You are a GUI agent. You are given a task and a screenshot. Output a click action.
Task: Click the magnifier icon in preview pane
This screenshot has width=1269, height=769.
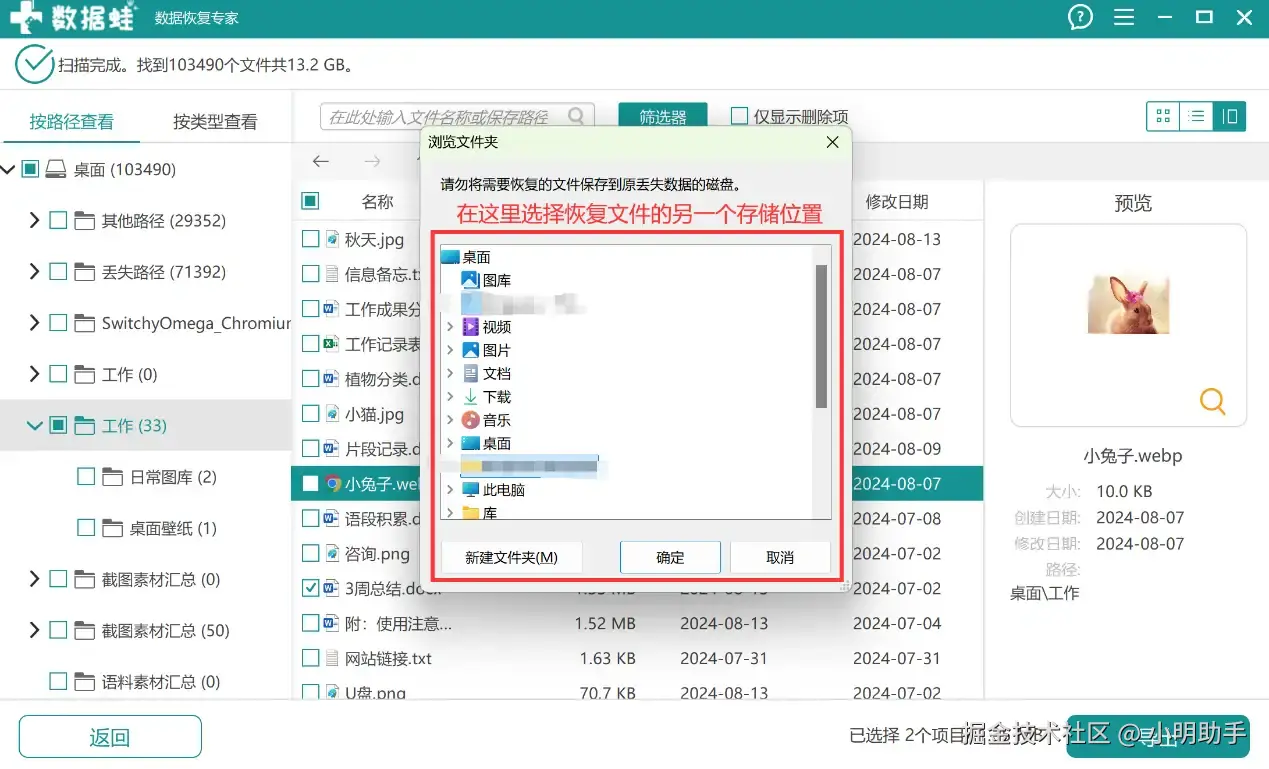tap(1212, 402)
